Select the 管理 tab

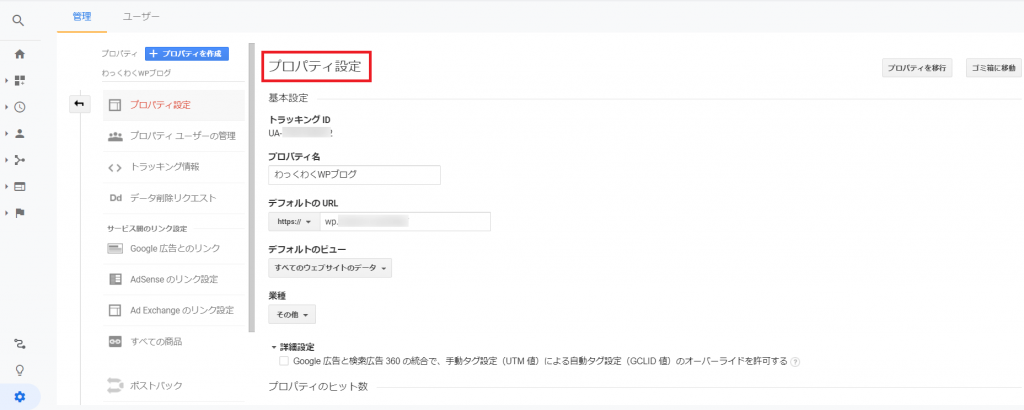tap(82, 17)
